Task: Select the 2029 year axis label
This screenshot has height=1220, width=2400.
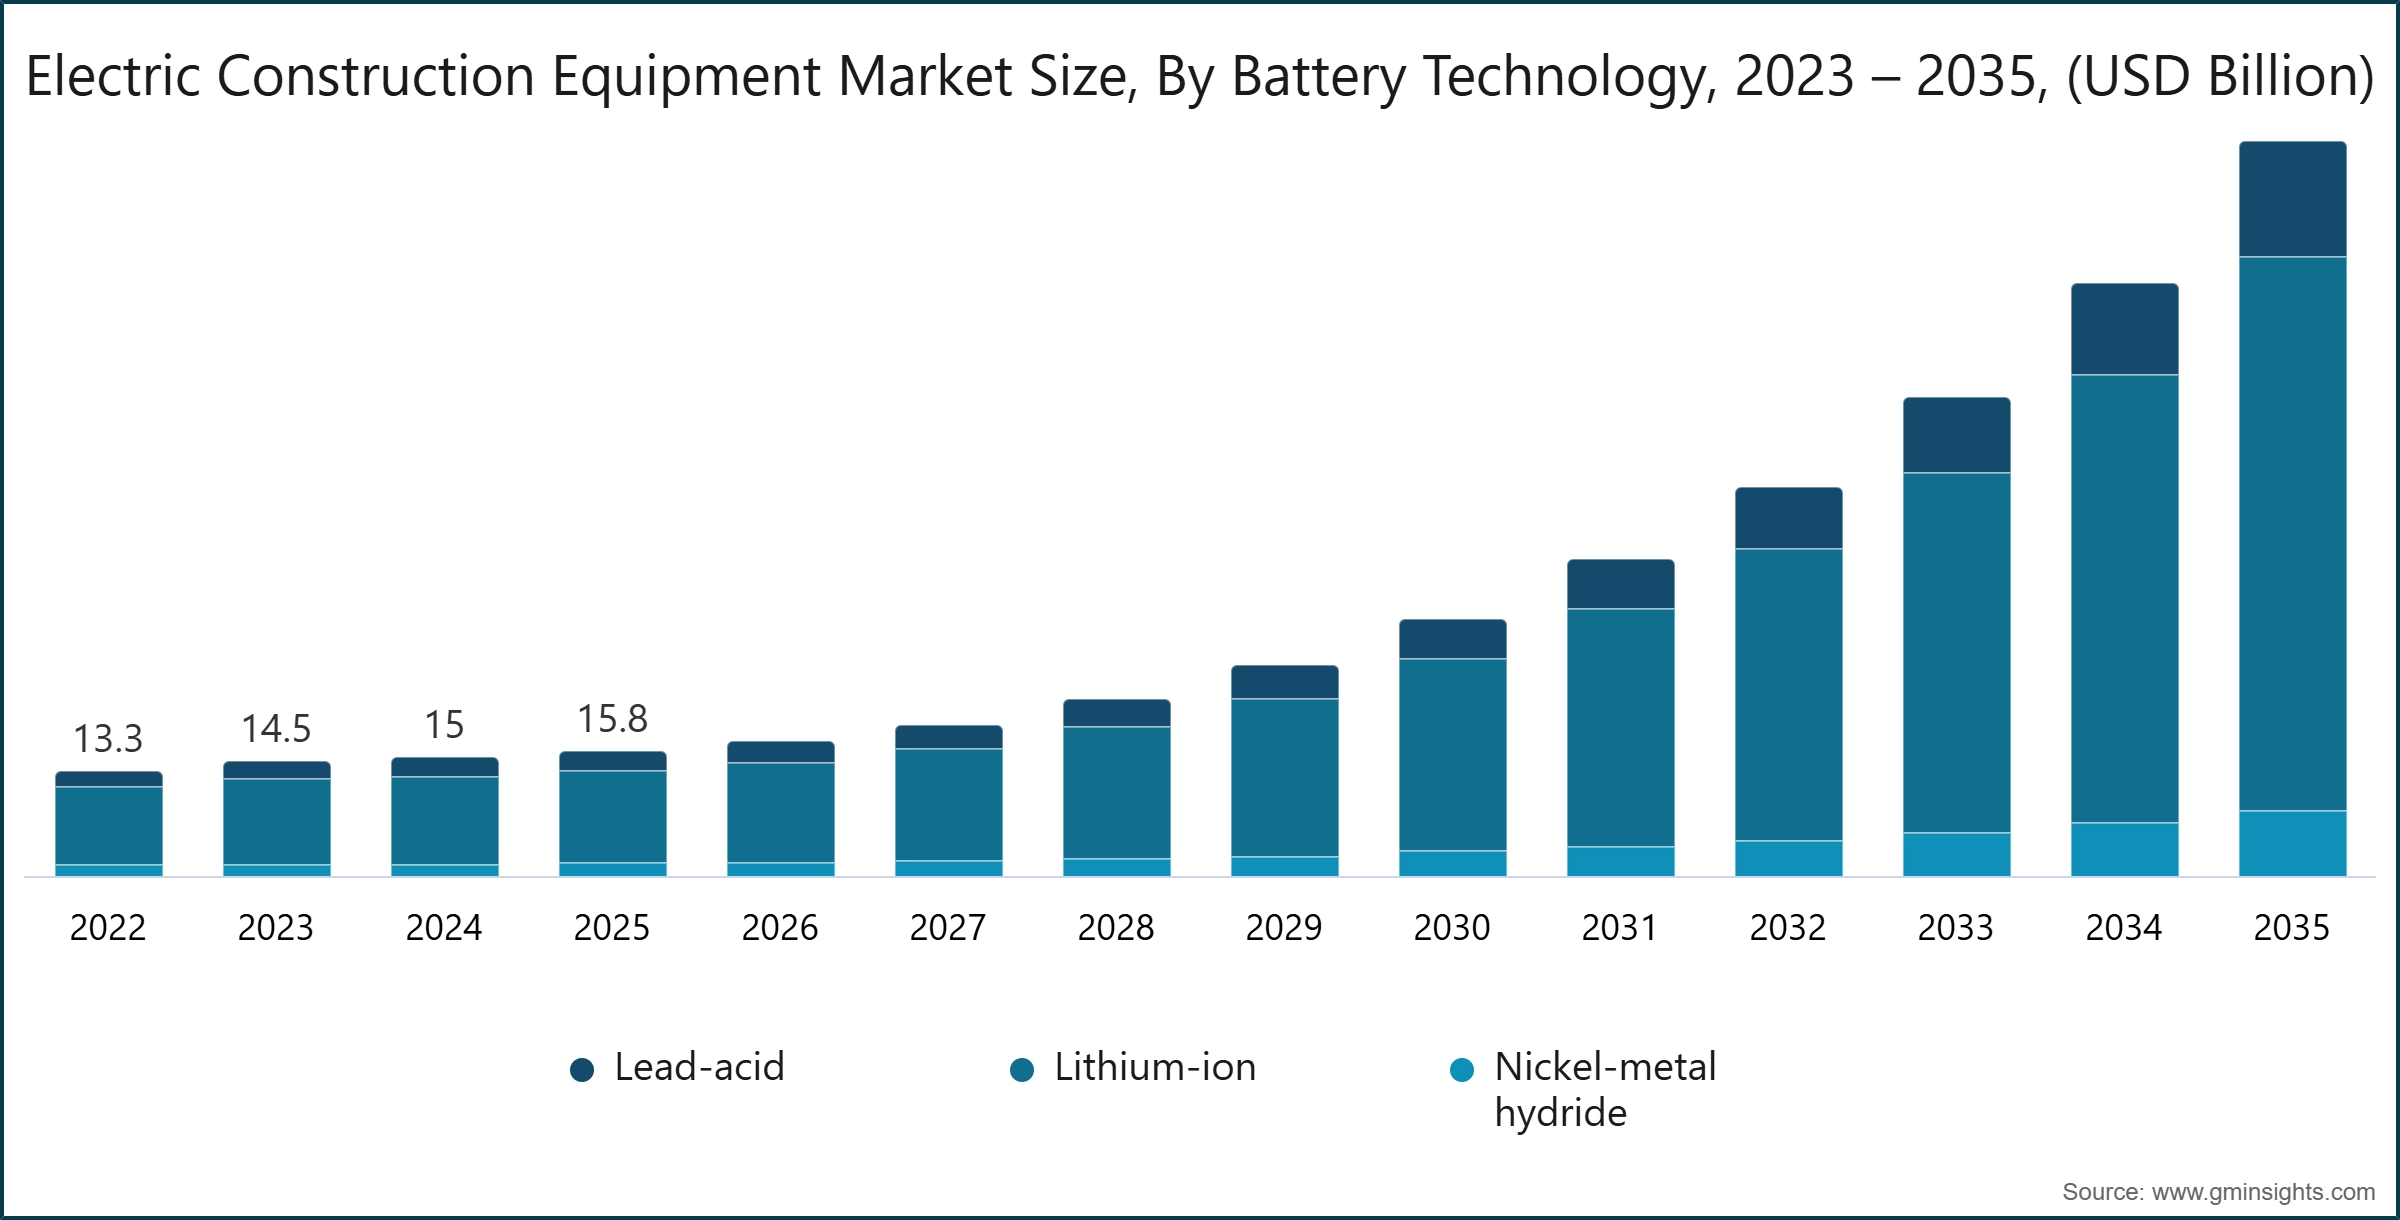Action: point(1283,928)
